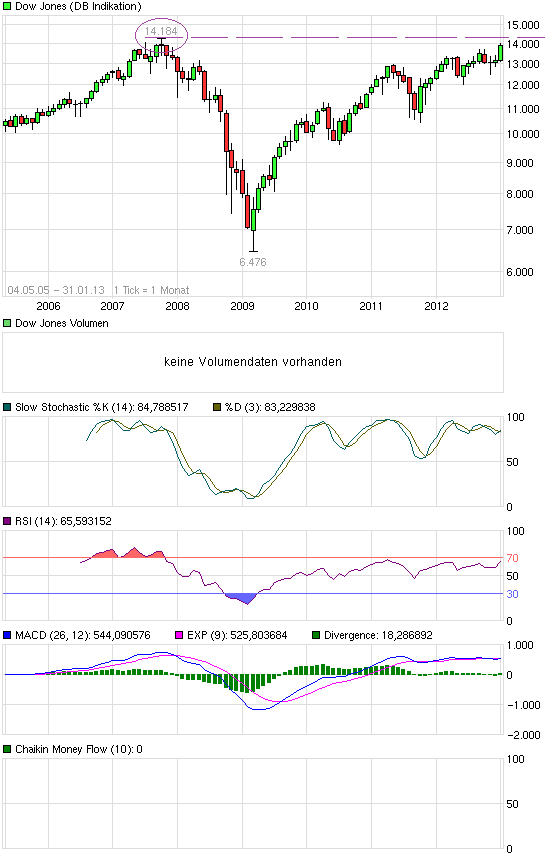
Task: Click the -1.000 MACD axis label
Action: [523, 705]
